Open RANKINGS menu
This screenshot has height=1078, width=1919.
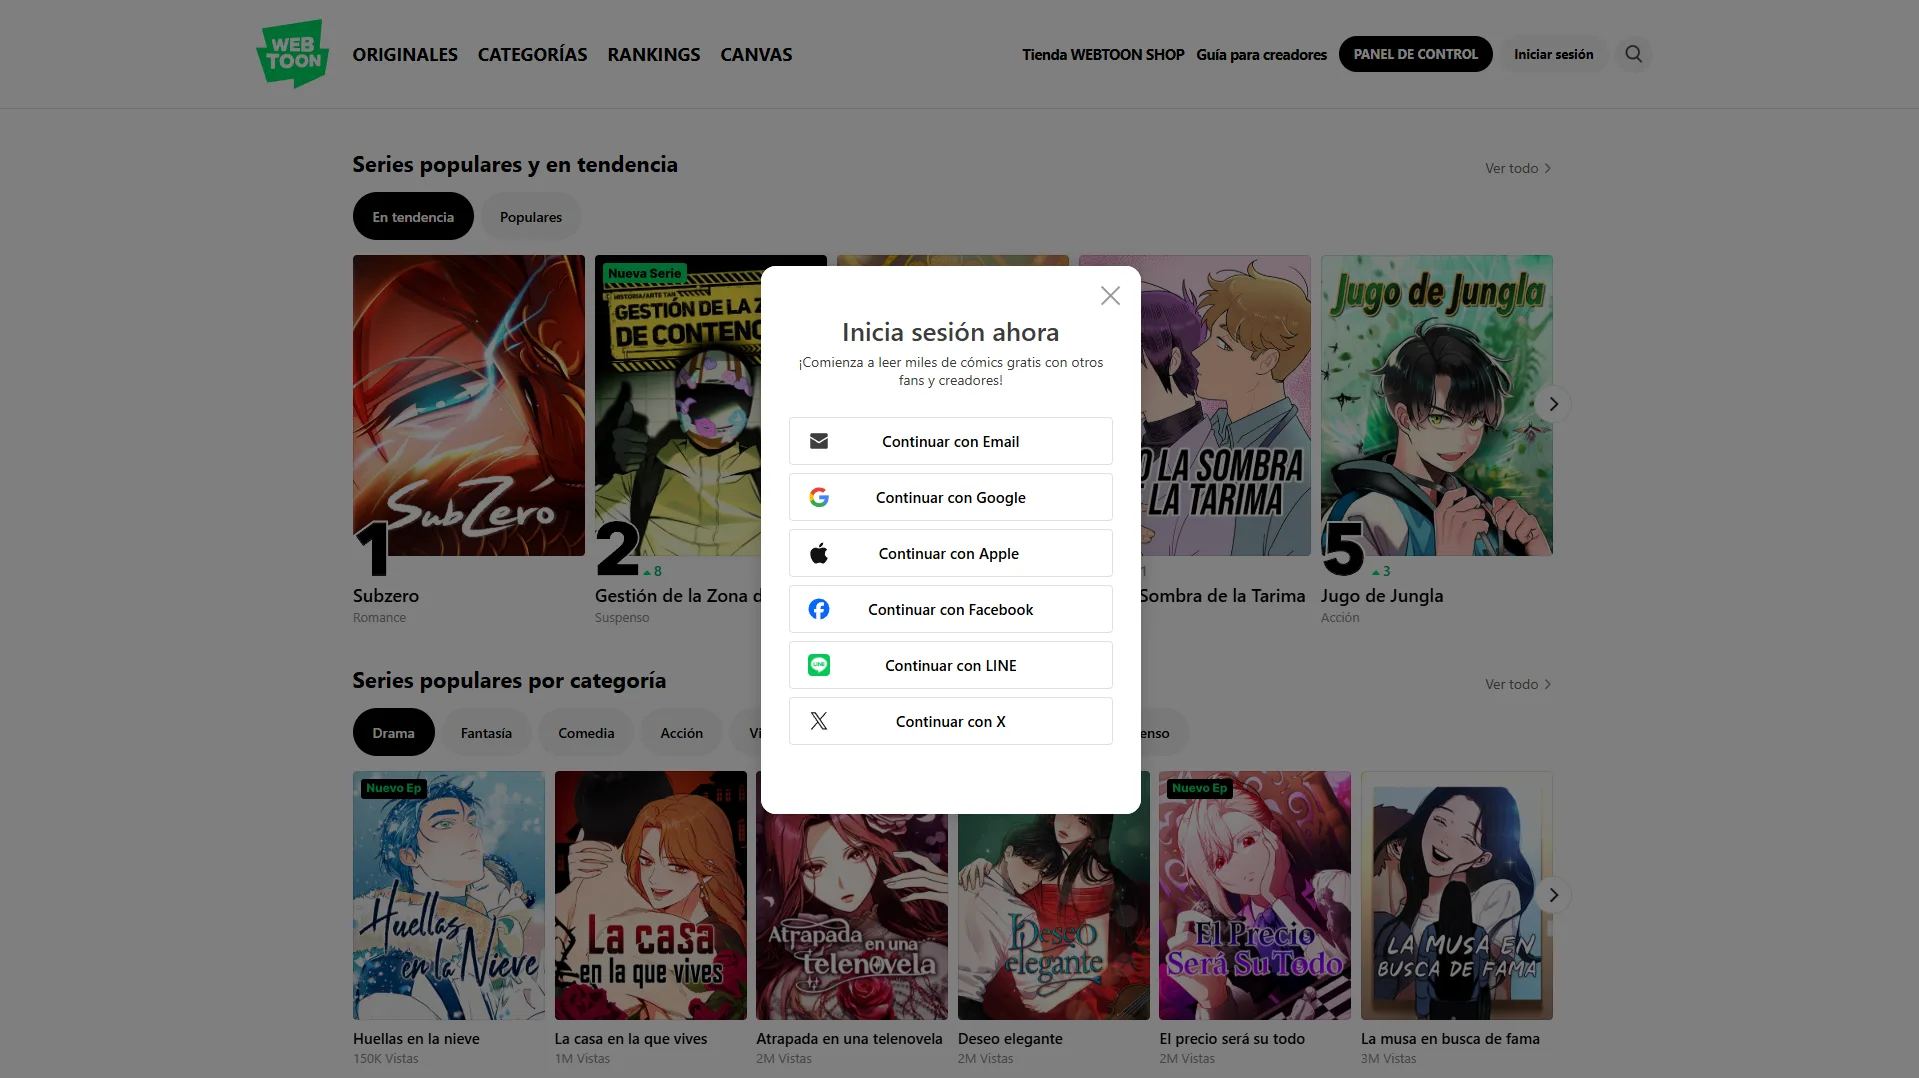coord(654,55)
